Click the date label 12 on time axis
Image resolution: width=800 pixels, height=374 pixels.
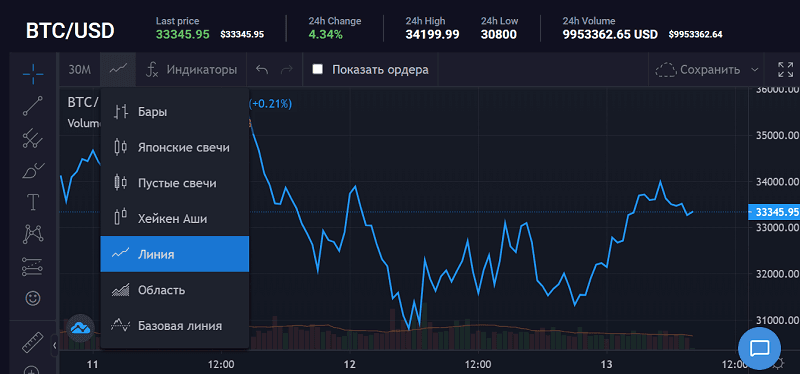click(x=349, y=365)
